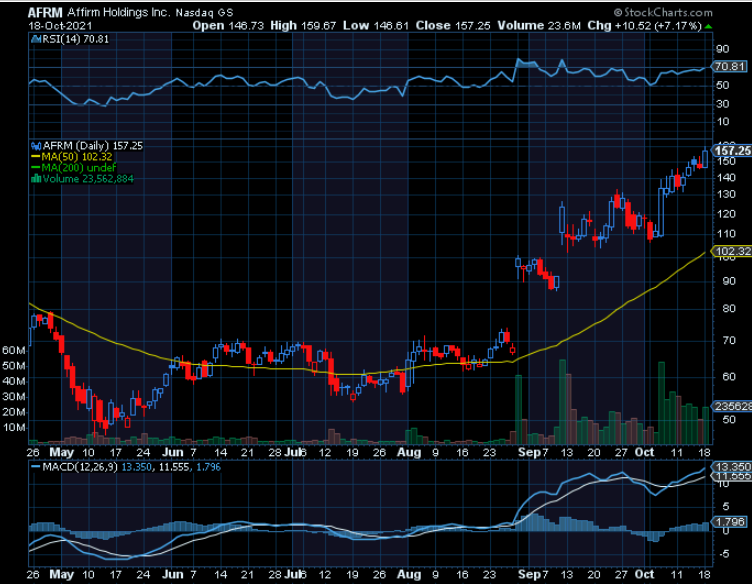Click the High 159.67 value
This screenshot has width=752, height=584.
coord(303,26)
